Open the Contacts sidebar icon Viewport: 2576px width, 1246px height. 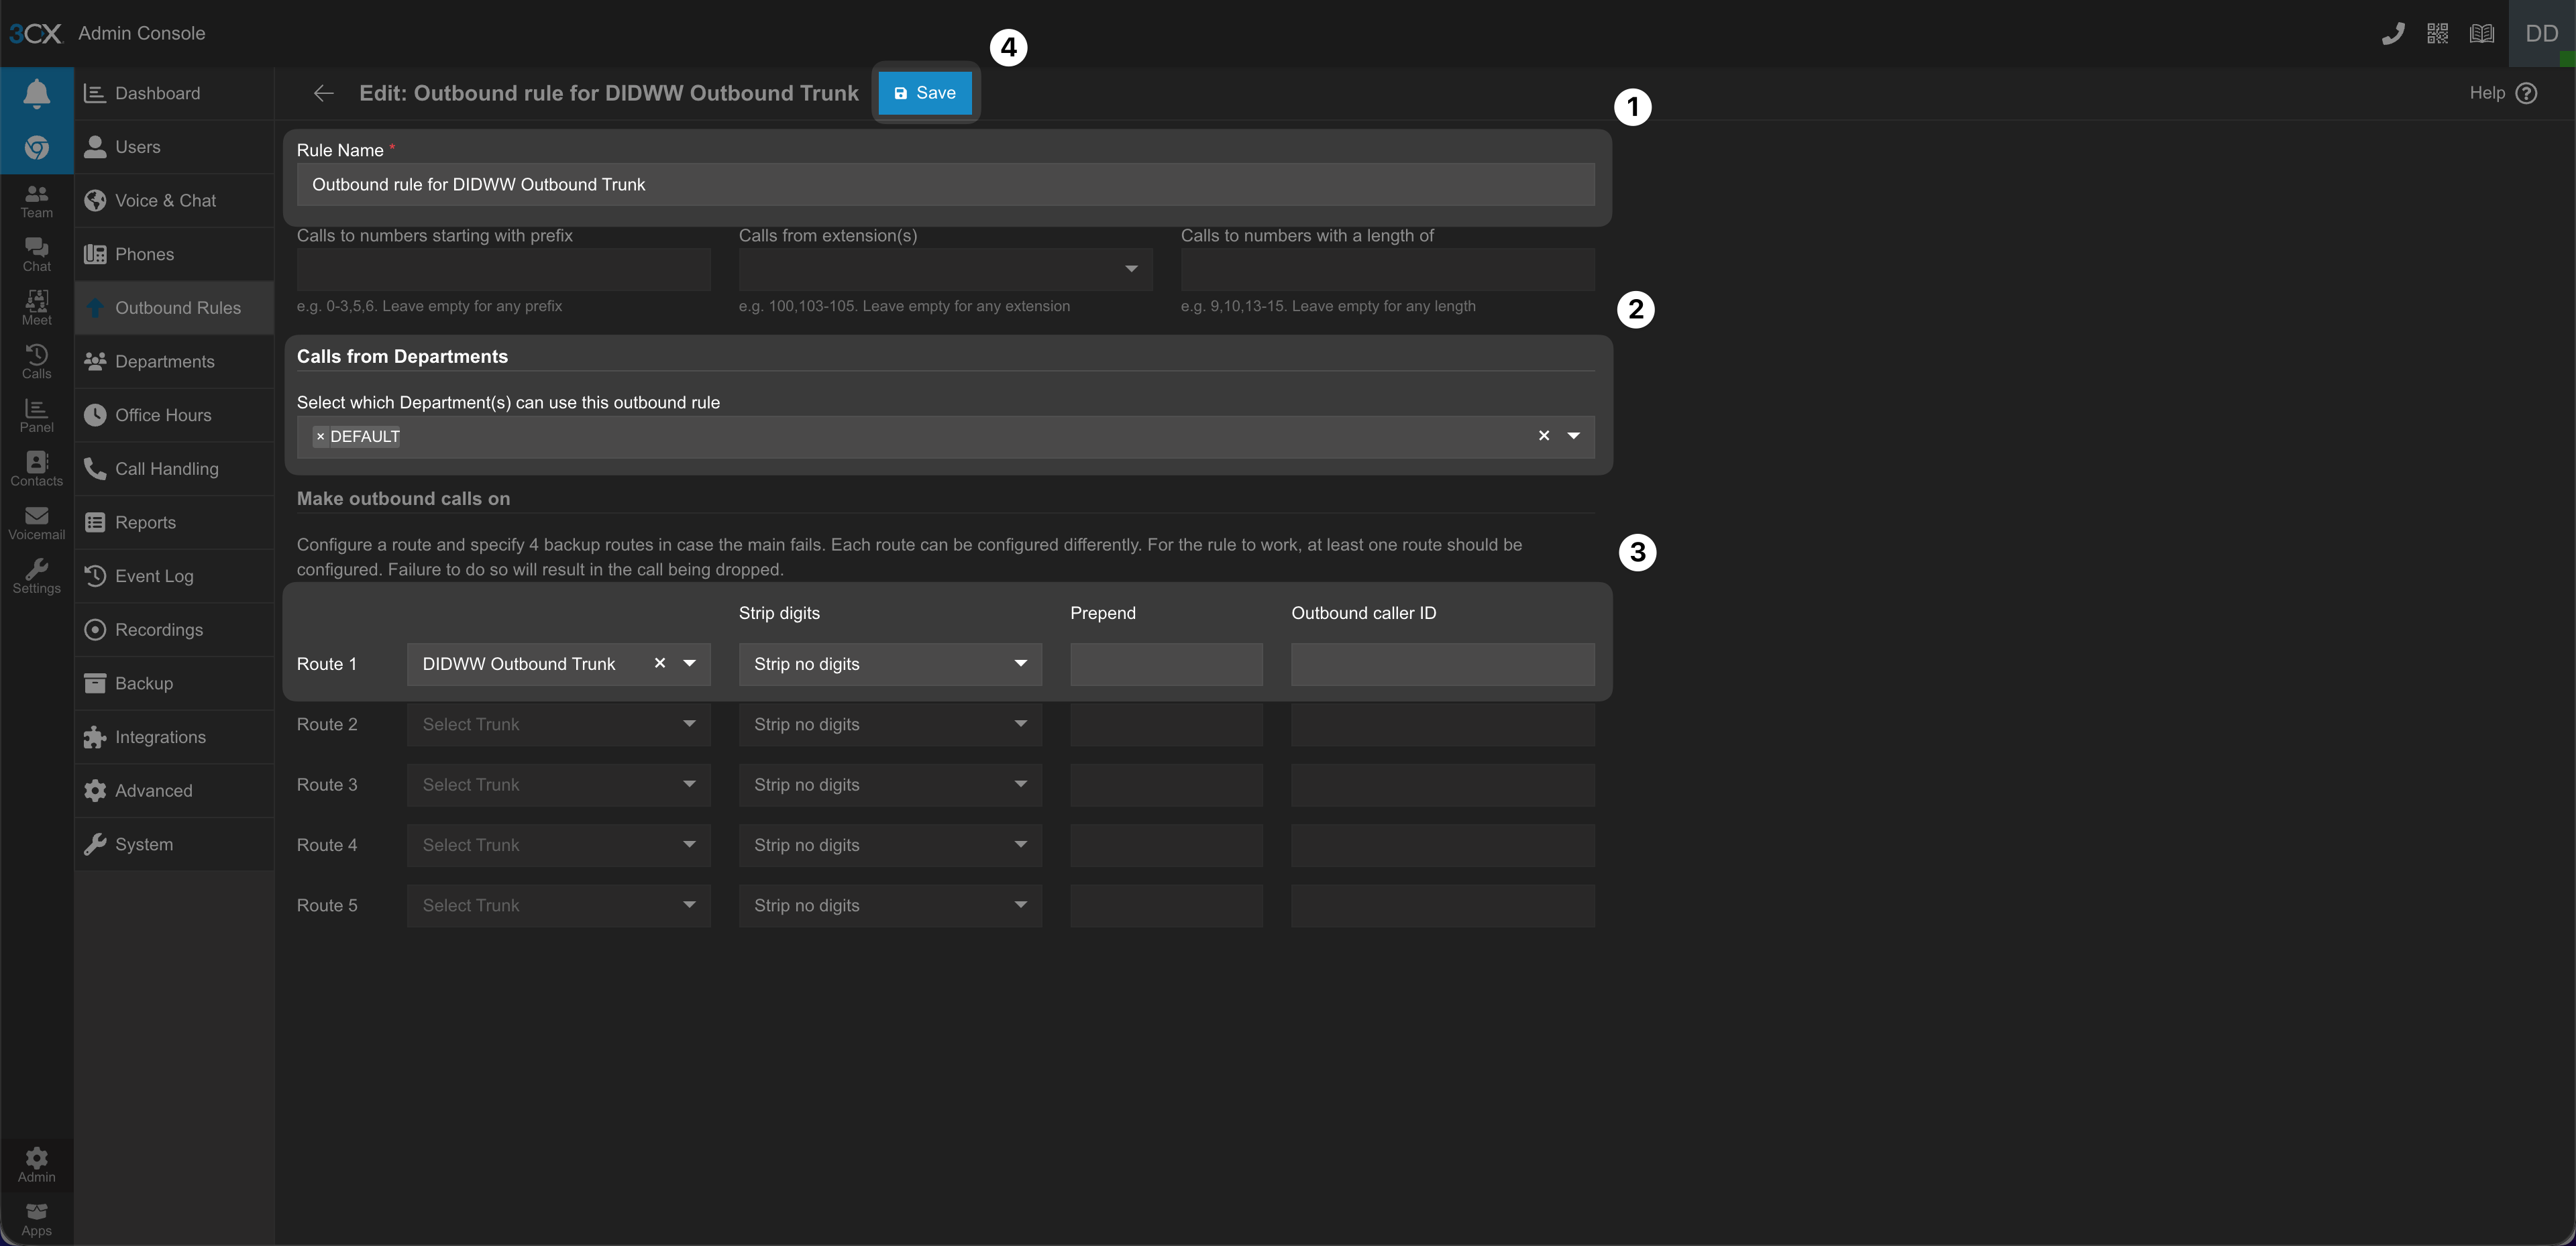click(x=36, y=468)
